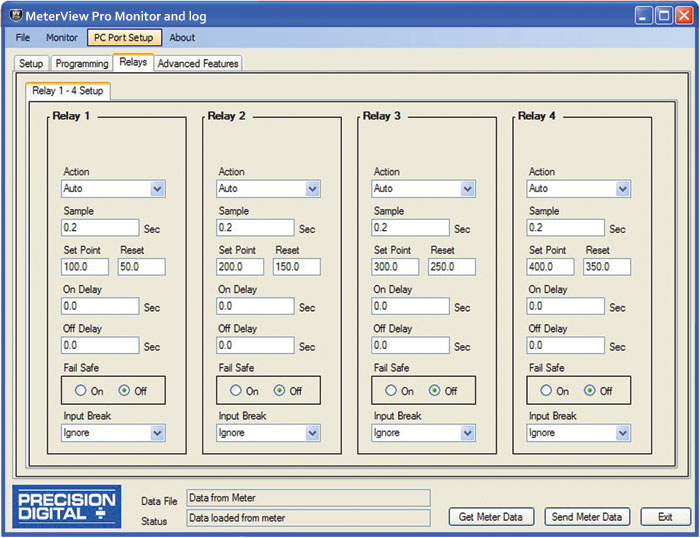Minimize the MeterView Pro window

tap(643, 16)
